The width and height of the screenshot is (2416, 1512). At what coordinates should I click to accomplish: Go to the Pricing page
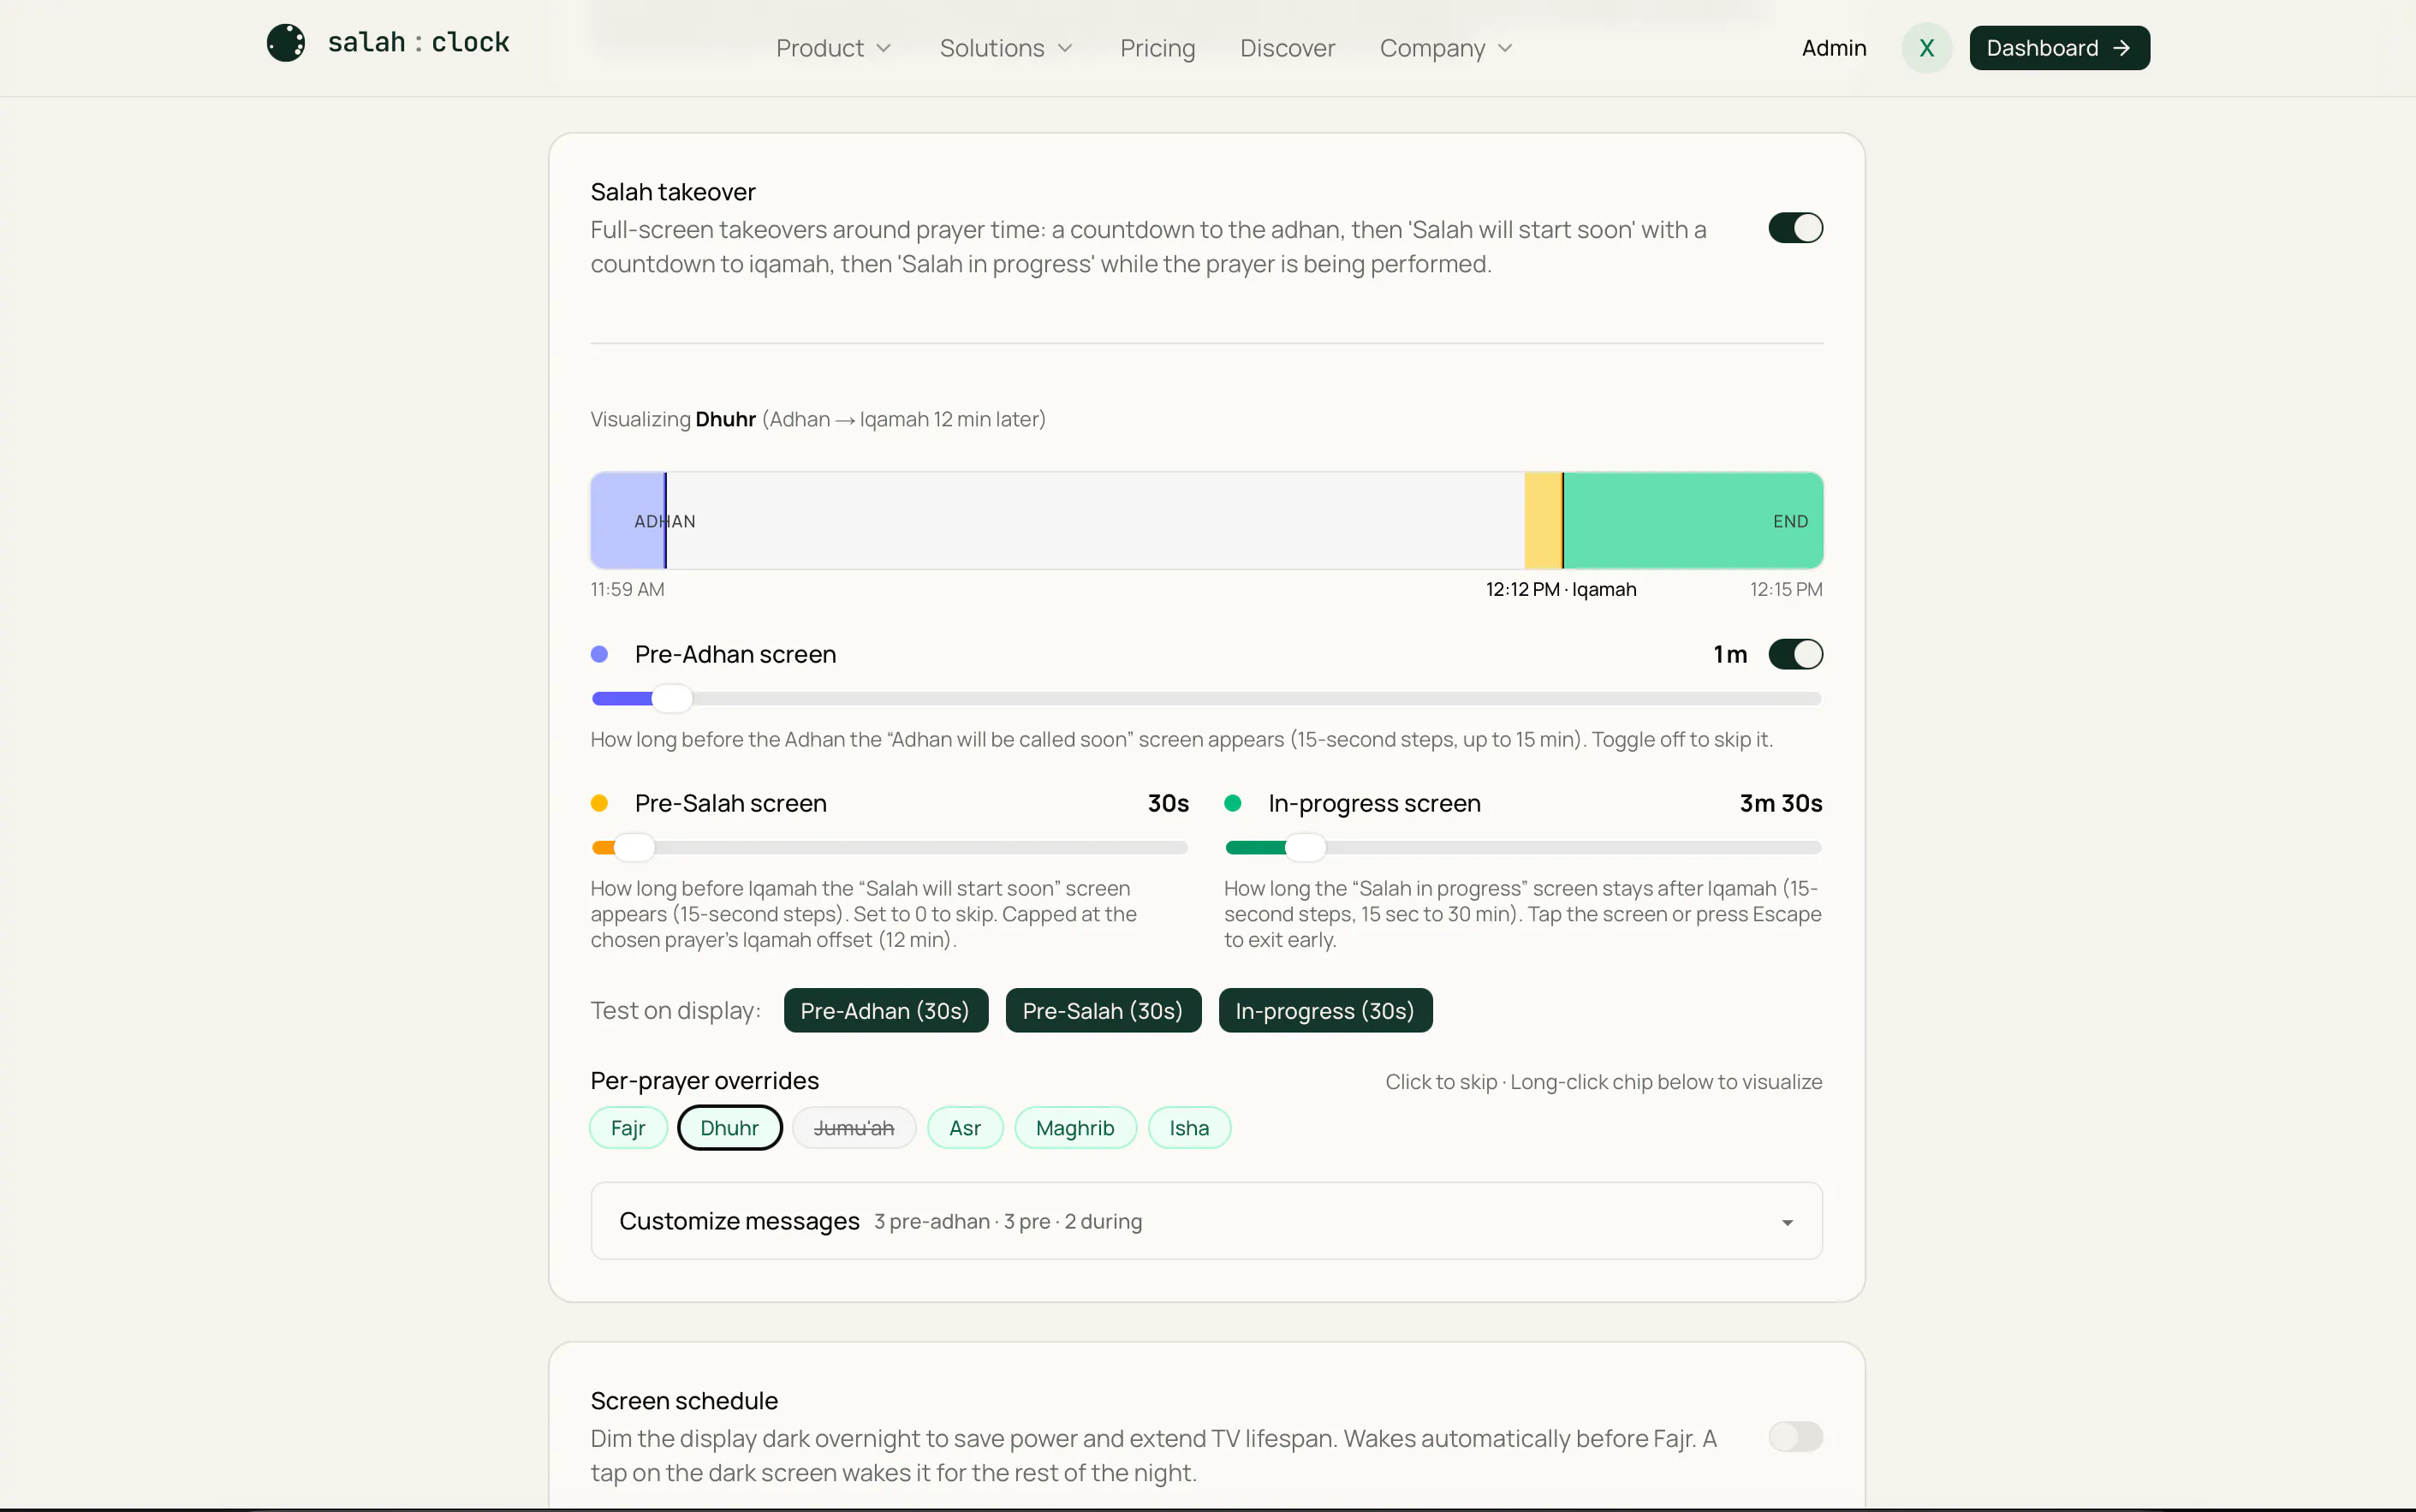click(x=1157, y=48)
